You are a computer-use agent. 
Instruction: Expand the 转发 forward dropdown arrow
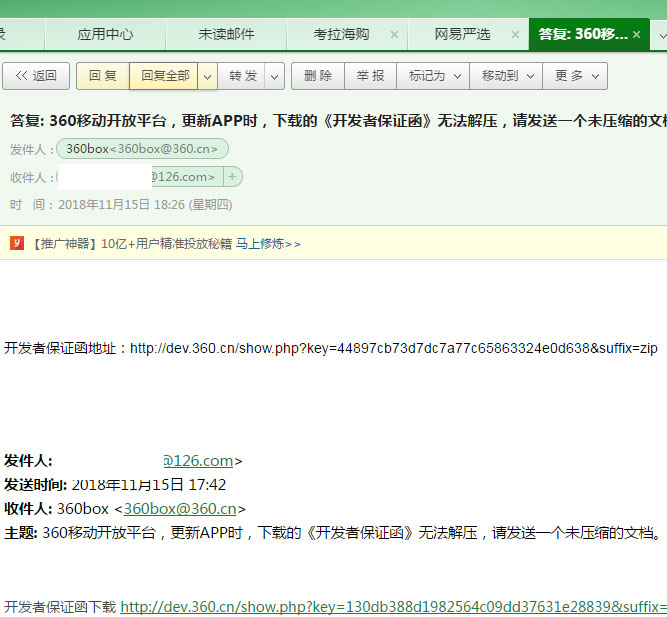275,76
